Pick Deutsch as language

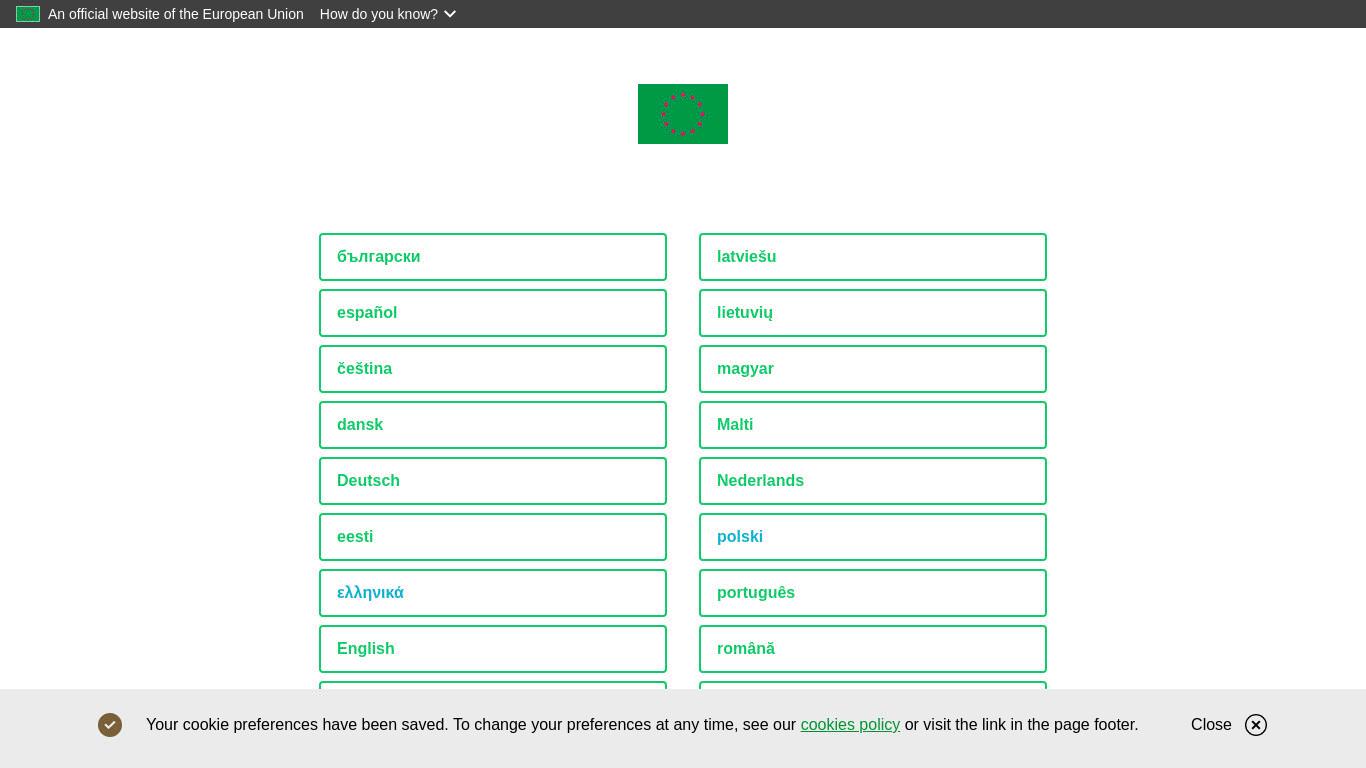pos(493,481)
